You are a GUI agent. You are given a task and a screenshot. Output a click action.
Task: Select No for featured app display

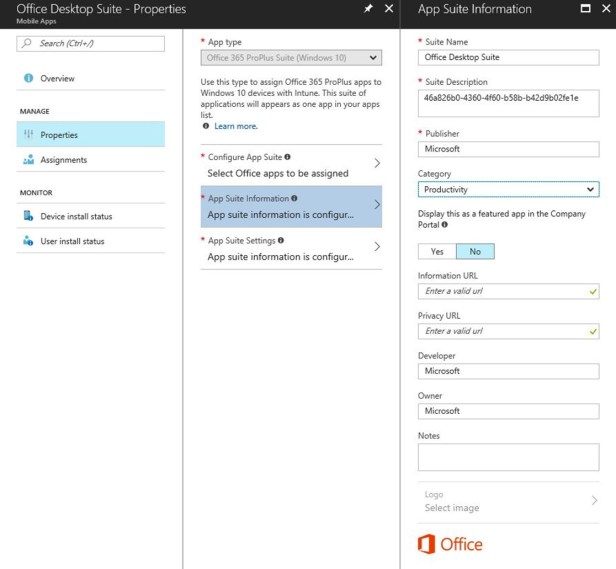pyautogui.click(x=474, y=251)
